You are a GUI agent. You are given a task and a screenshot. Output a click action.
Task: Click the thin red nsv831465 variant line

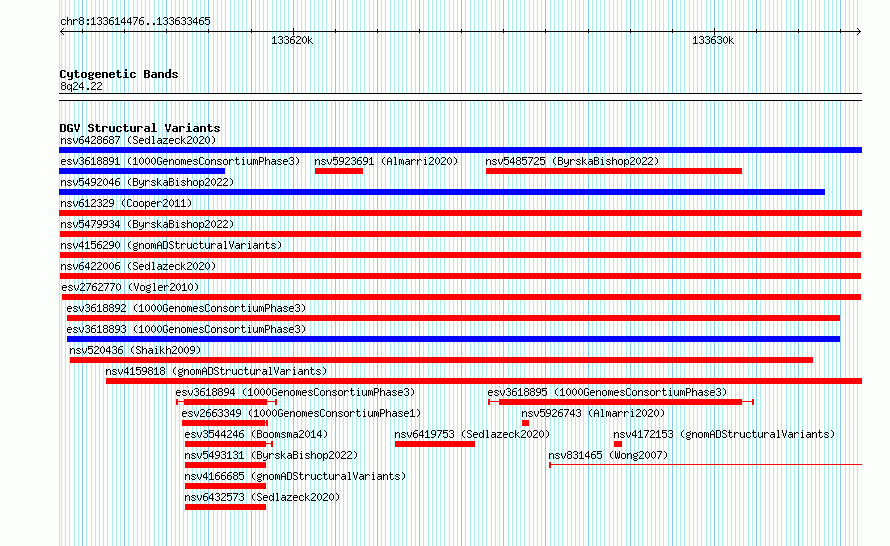point(706,465)
